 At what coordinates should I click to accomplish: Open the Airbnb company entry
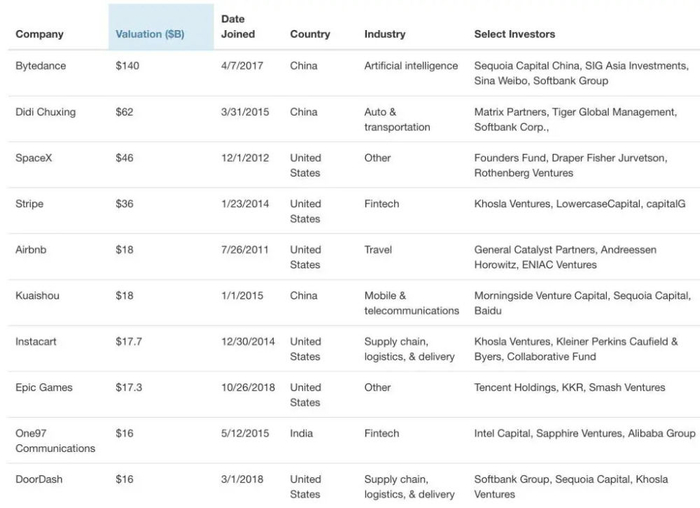click(34, 249)
